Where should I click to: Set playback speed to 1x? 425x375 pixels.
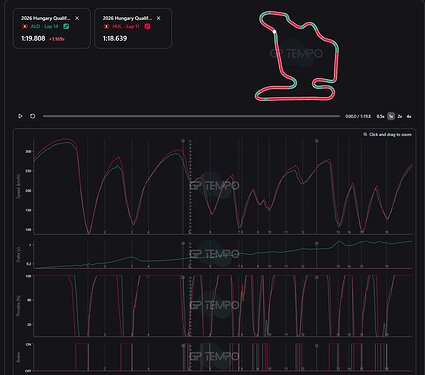pyautogui.click(x=391, y=116)
